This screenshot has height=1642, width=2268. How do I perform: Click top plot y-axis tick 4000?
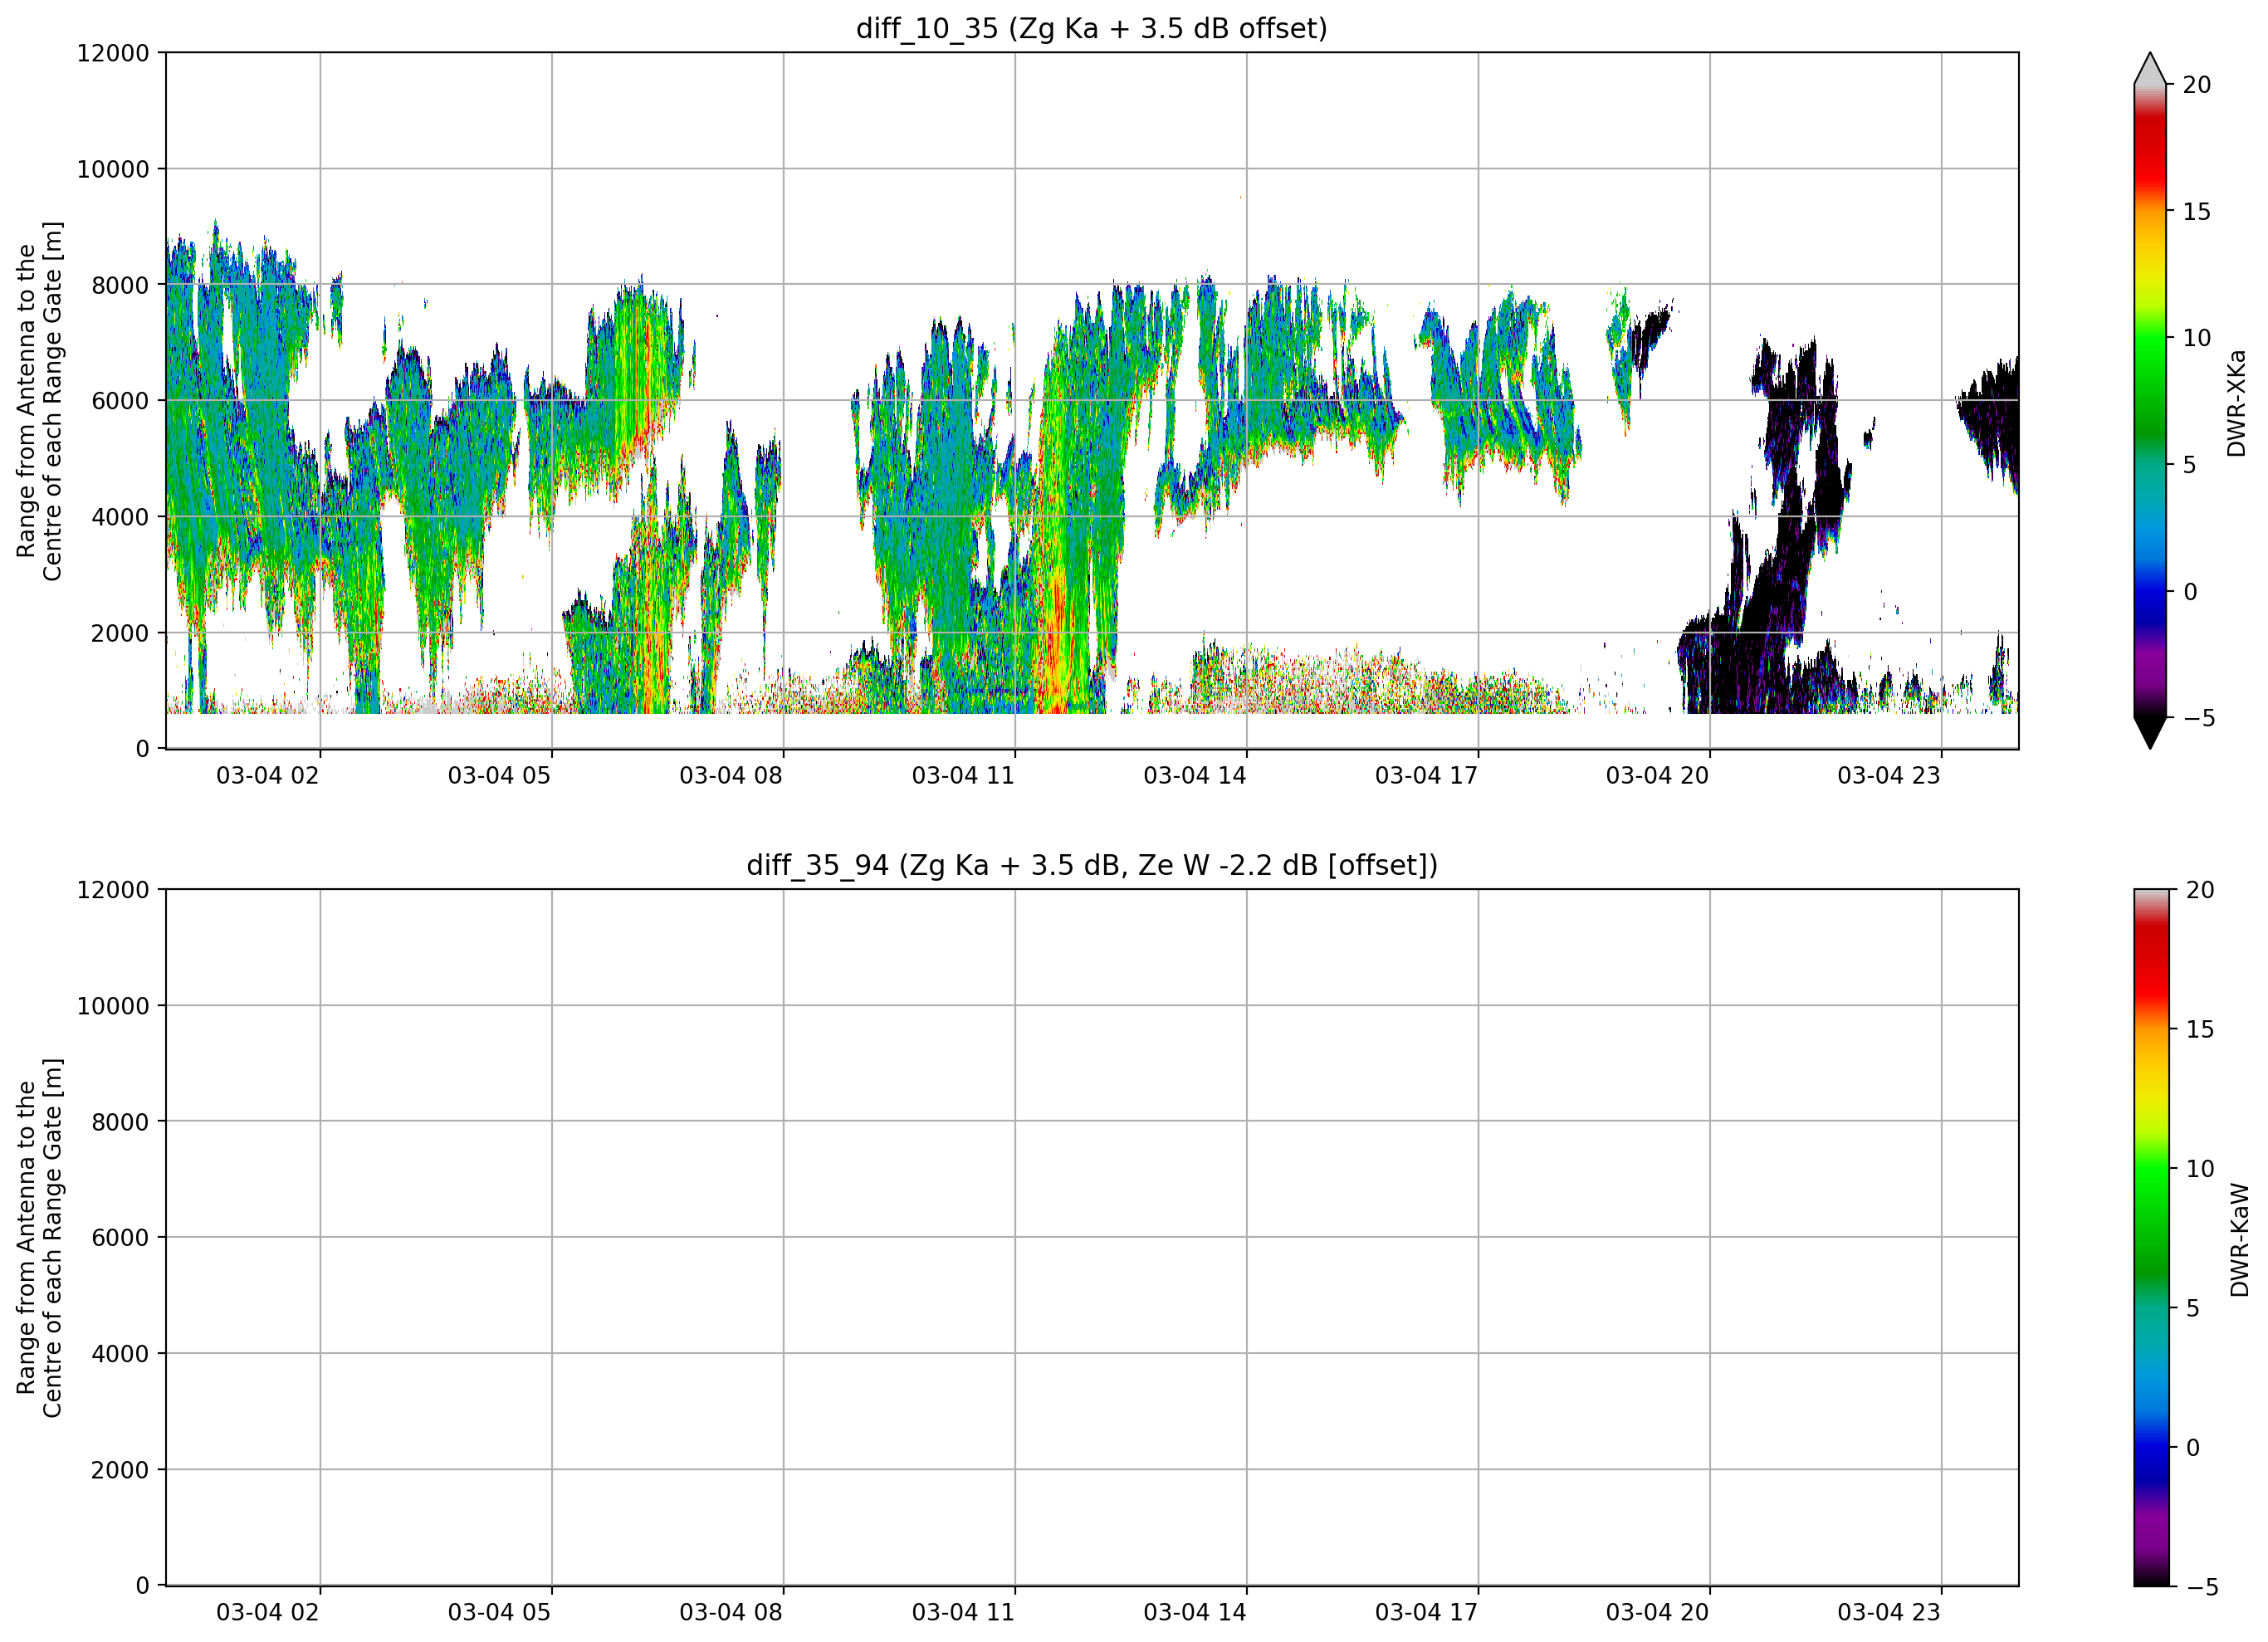[120, 517]
